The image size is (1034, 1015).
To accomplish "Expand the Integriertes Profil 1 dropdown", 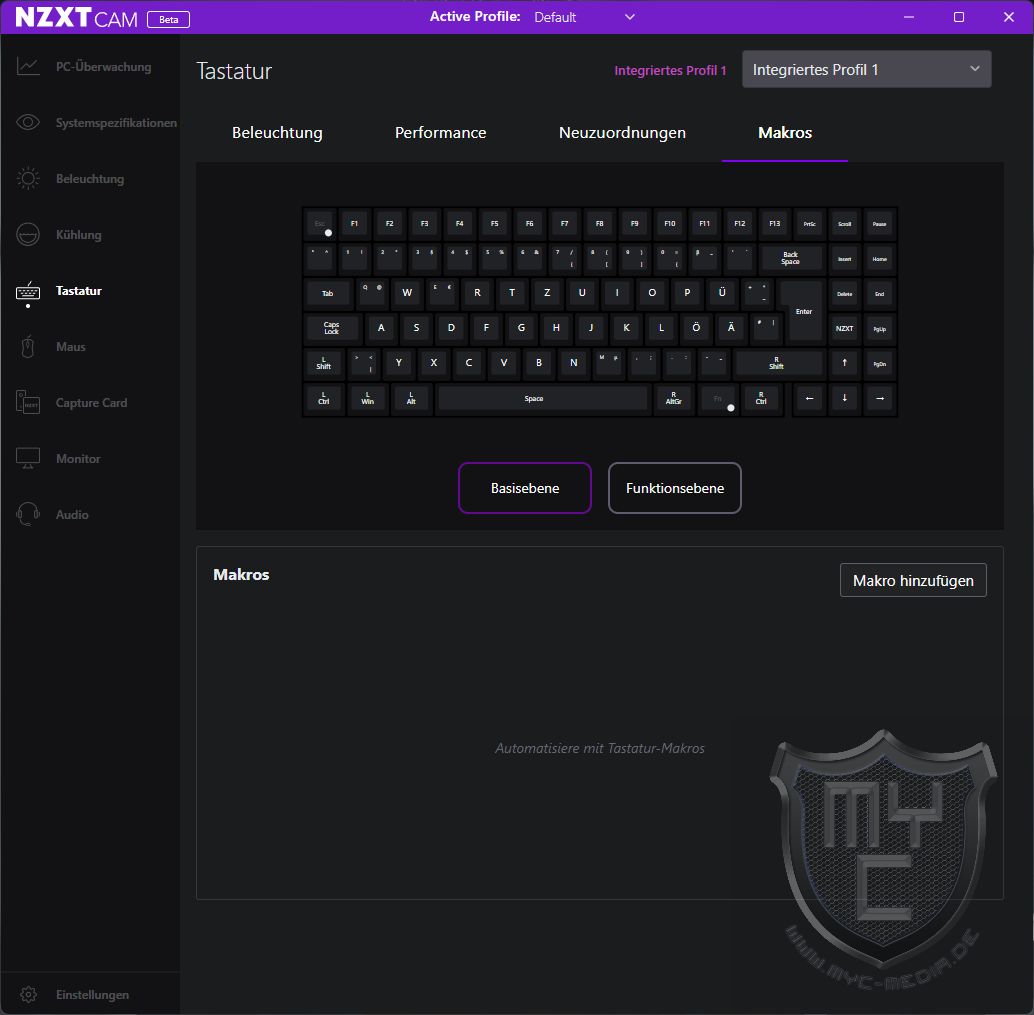I will pos(866,70).
